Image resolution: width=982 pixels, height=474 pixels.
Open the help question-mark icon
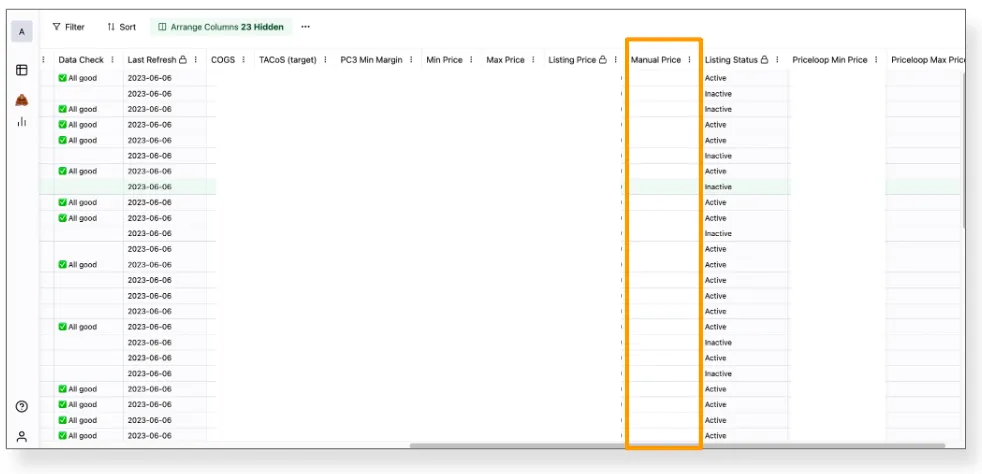[x=22, y=406]
